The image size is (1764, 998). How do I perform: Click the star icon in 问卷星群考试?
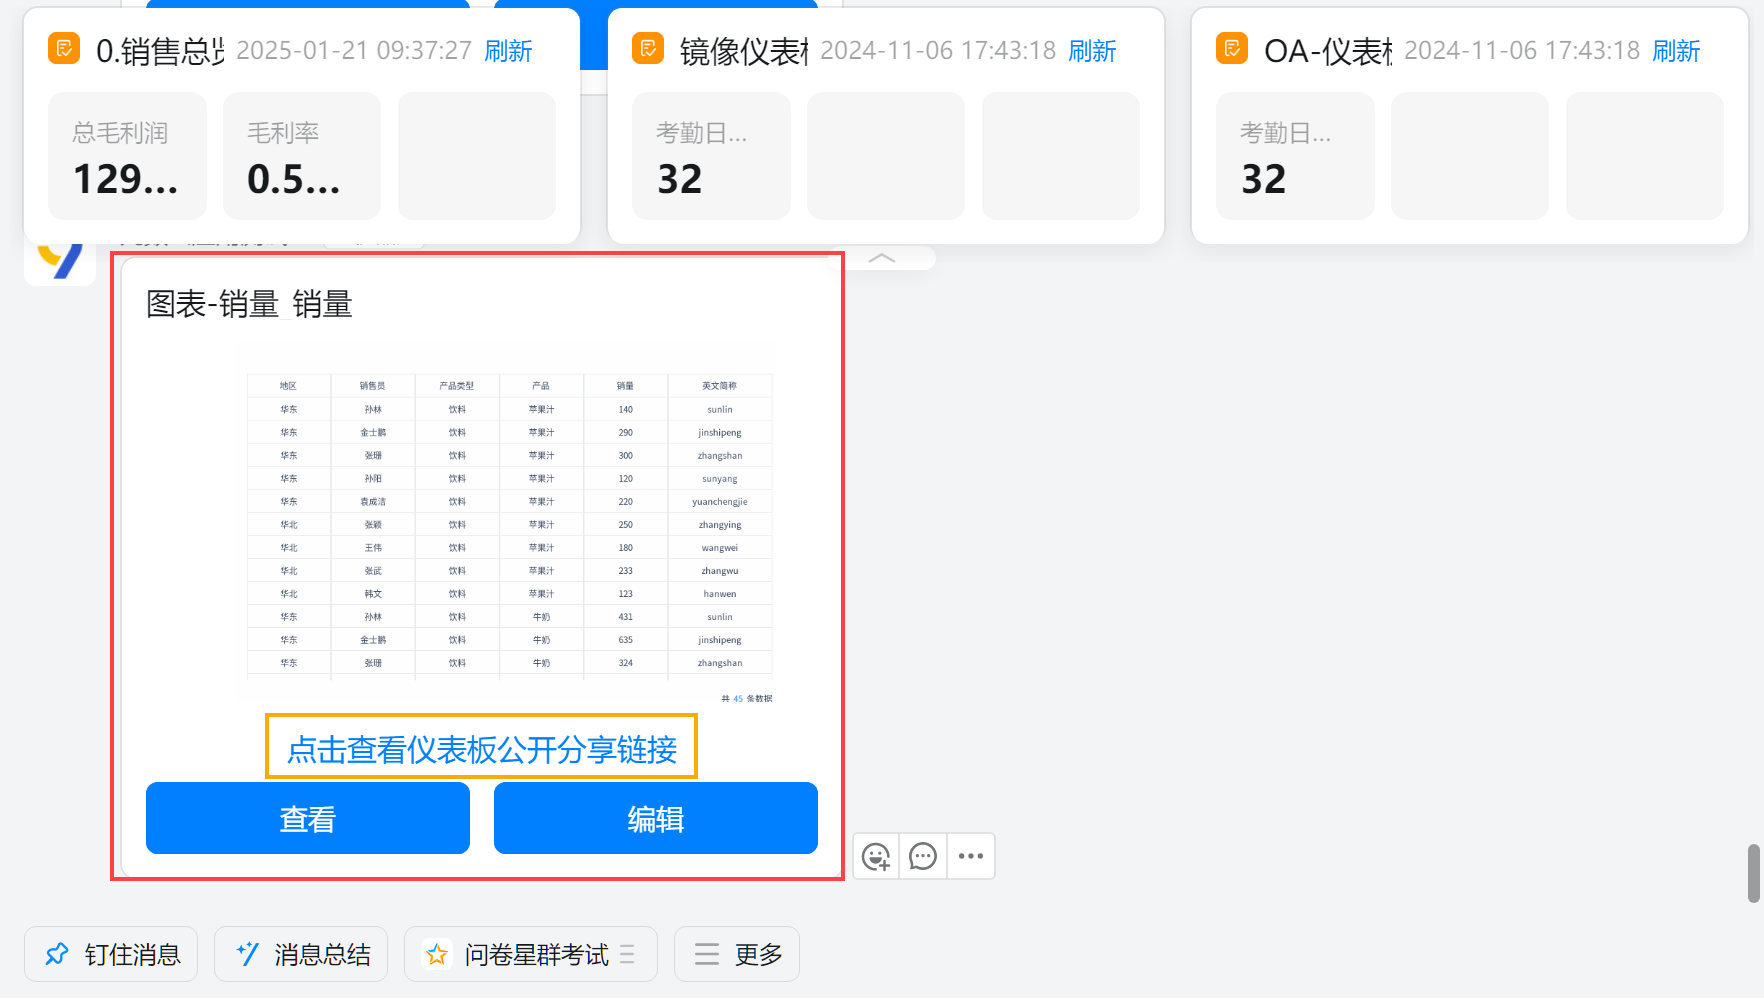[437, 955]
